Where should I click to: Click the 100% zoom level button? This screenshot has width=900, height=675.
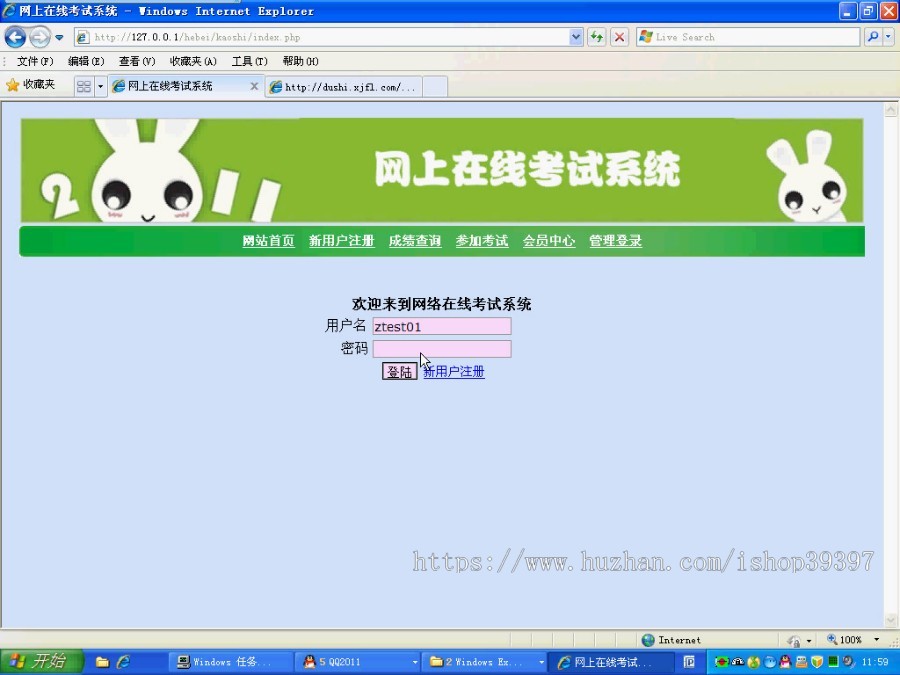844,639
